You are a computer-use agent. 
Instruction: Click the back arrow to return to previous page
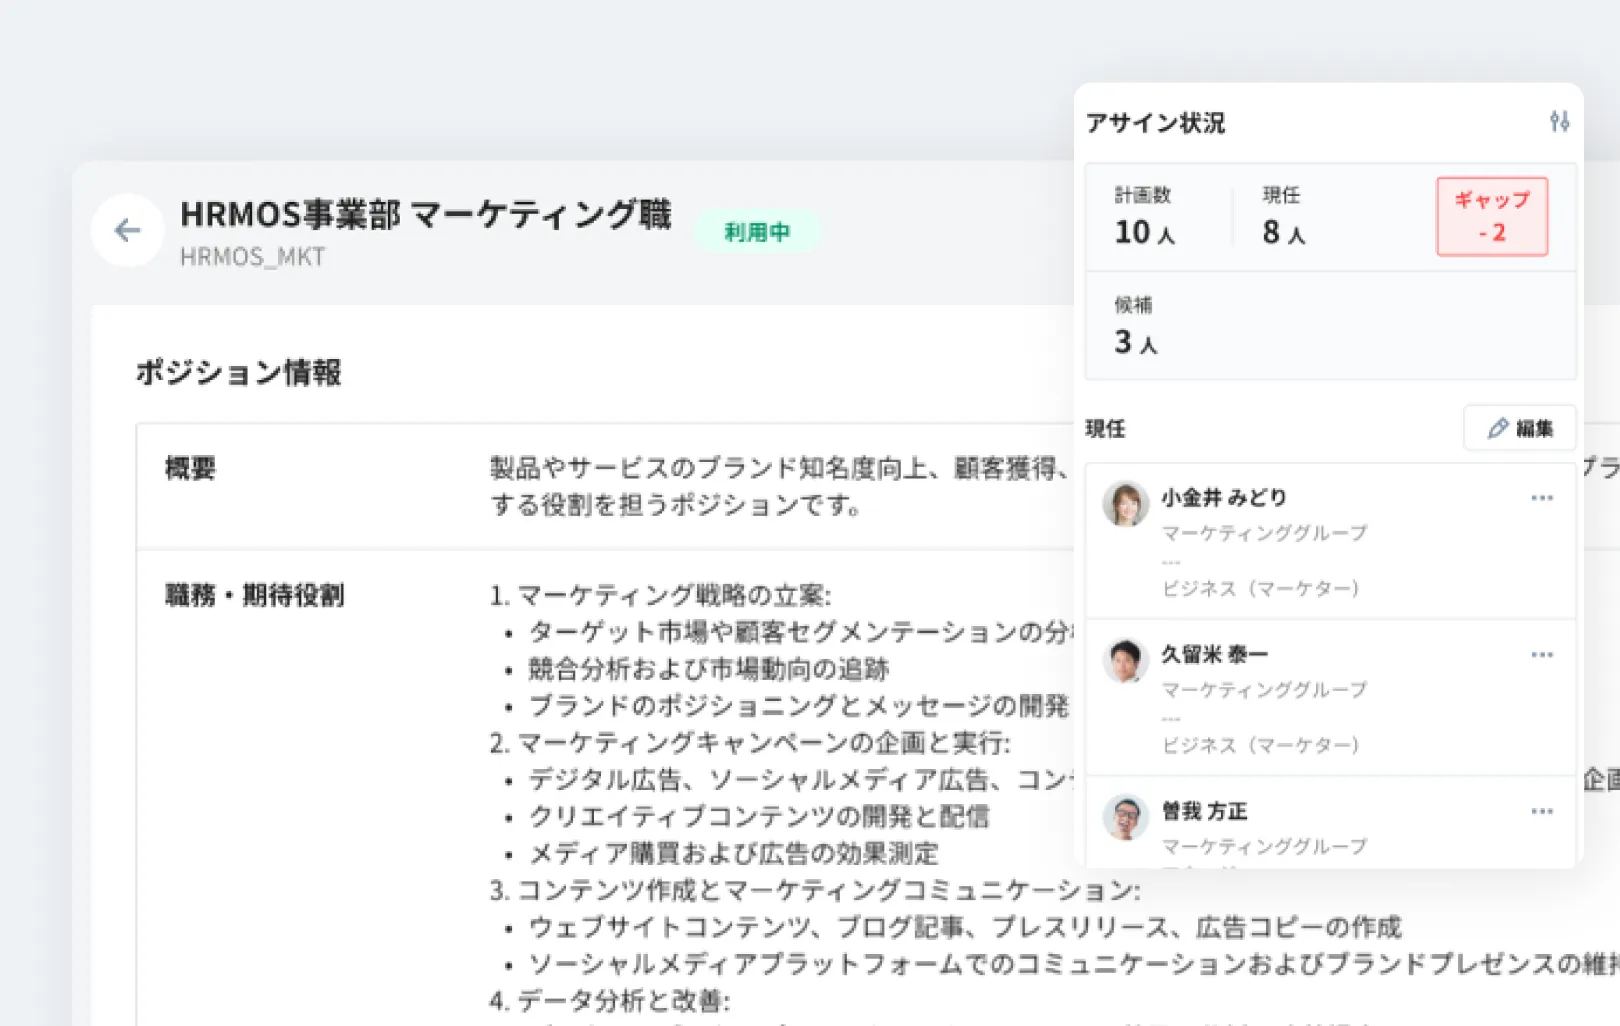tap(127, 230)
